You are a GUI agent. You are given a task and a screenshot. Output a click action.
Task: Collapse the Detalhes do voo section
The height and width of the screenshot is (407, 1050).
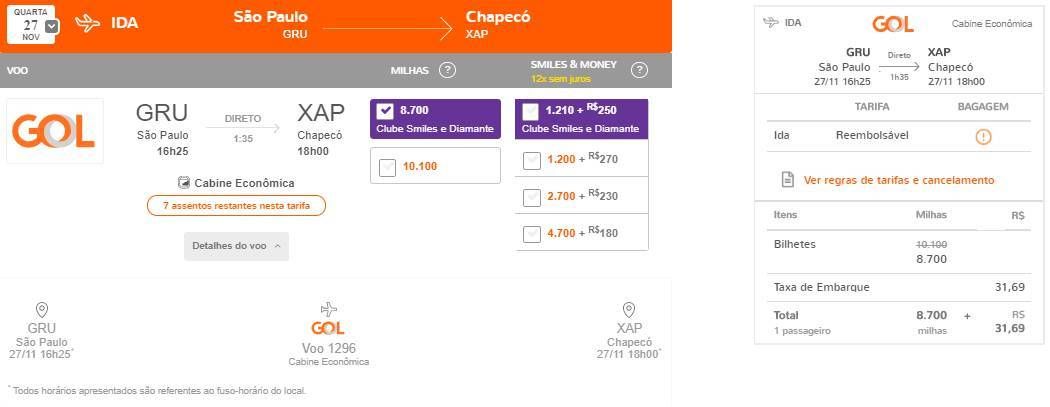(x=236, y=246)
